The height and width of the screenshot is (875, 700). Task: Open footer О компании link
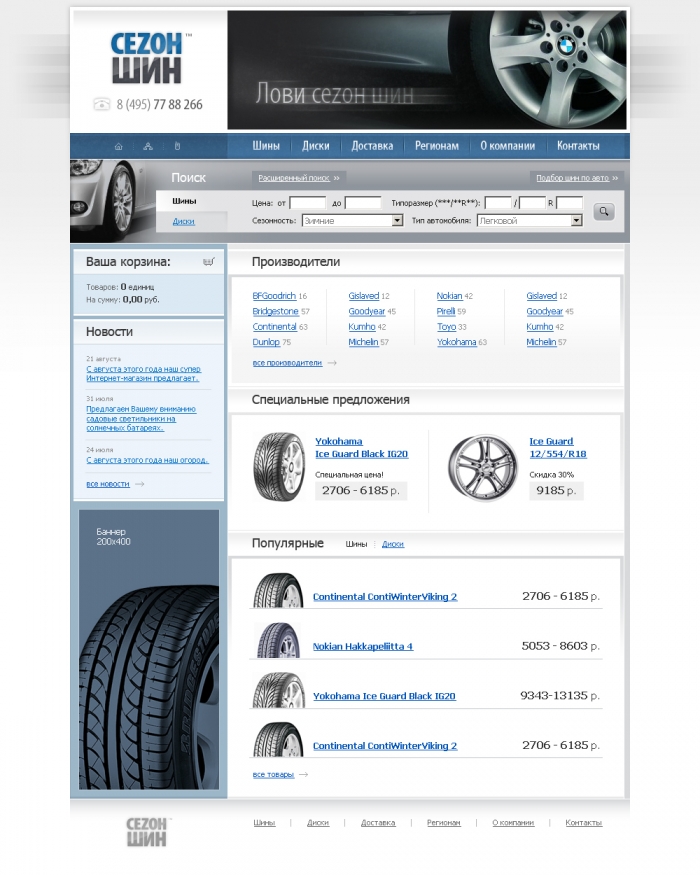[x=513, y=823]
